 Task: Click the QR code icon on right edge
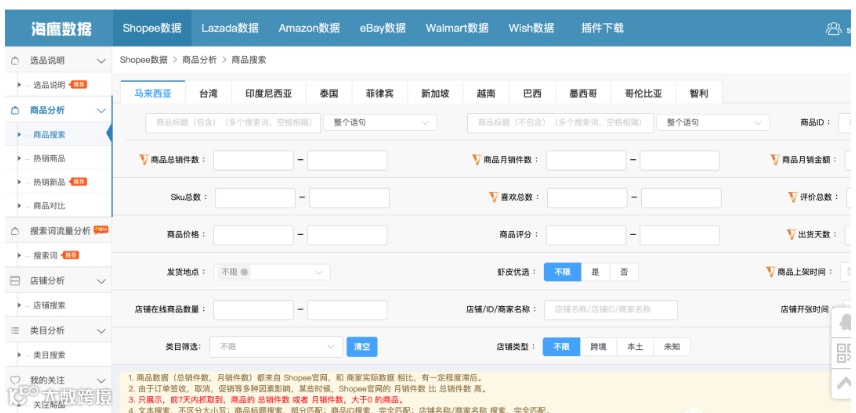(x=845, y=353)
